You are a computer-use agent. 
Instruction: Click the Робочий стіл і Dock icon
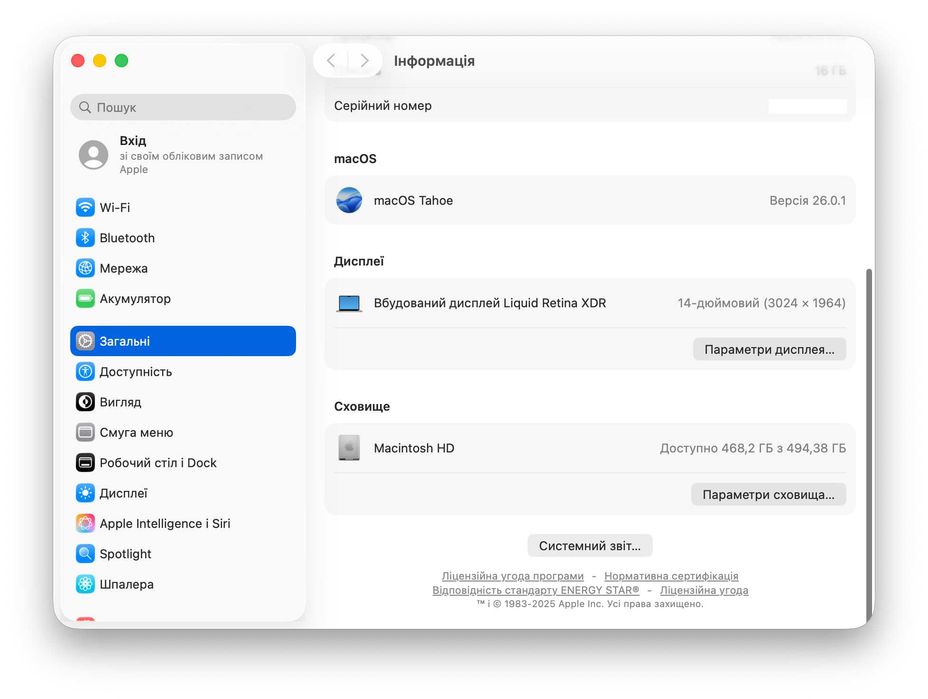click(85, 463)
